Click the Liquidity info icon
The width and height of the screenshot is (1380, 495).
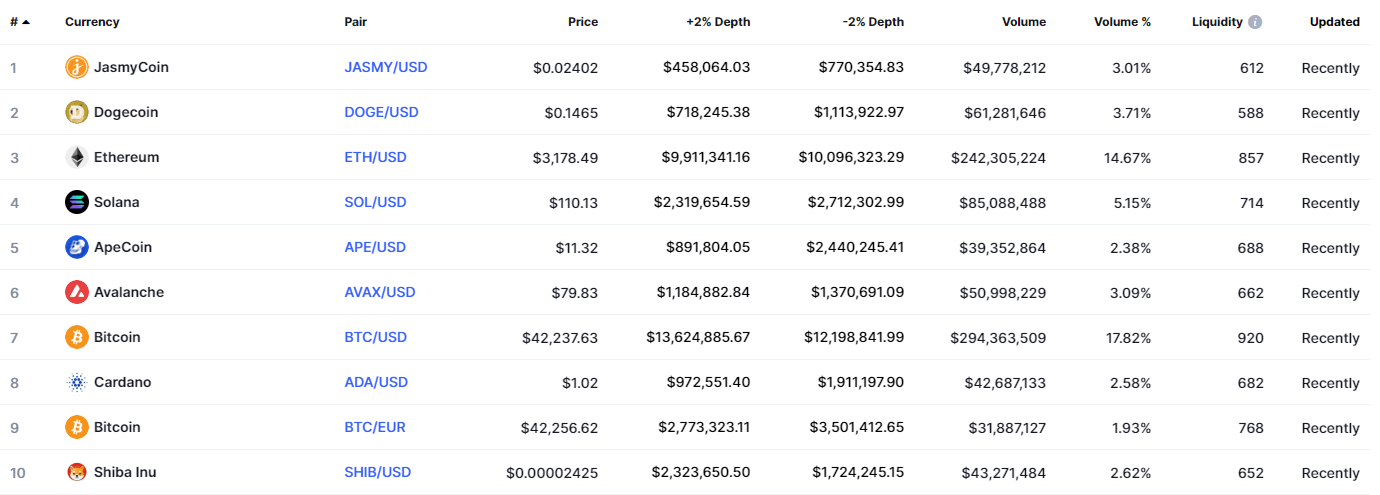click(x=1255, y=22)
